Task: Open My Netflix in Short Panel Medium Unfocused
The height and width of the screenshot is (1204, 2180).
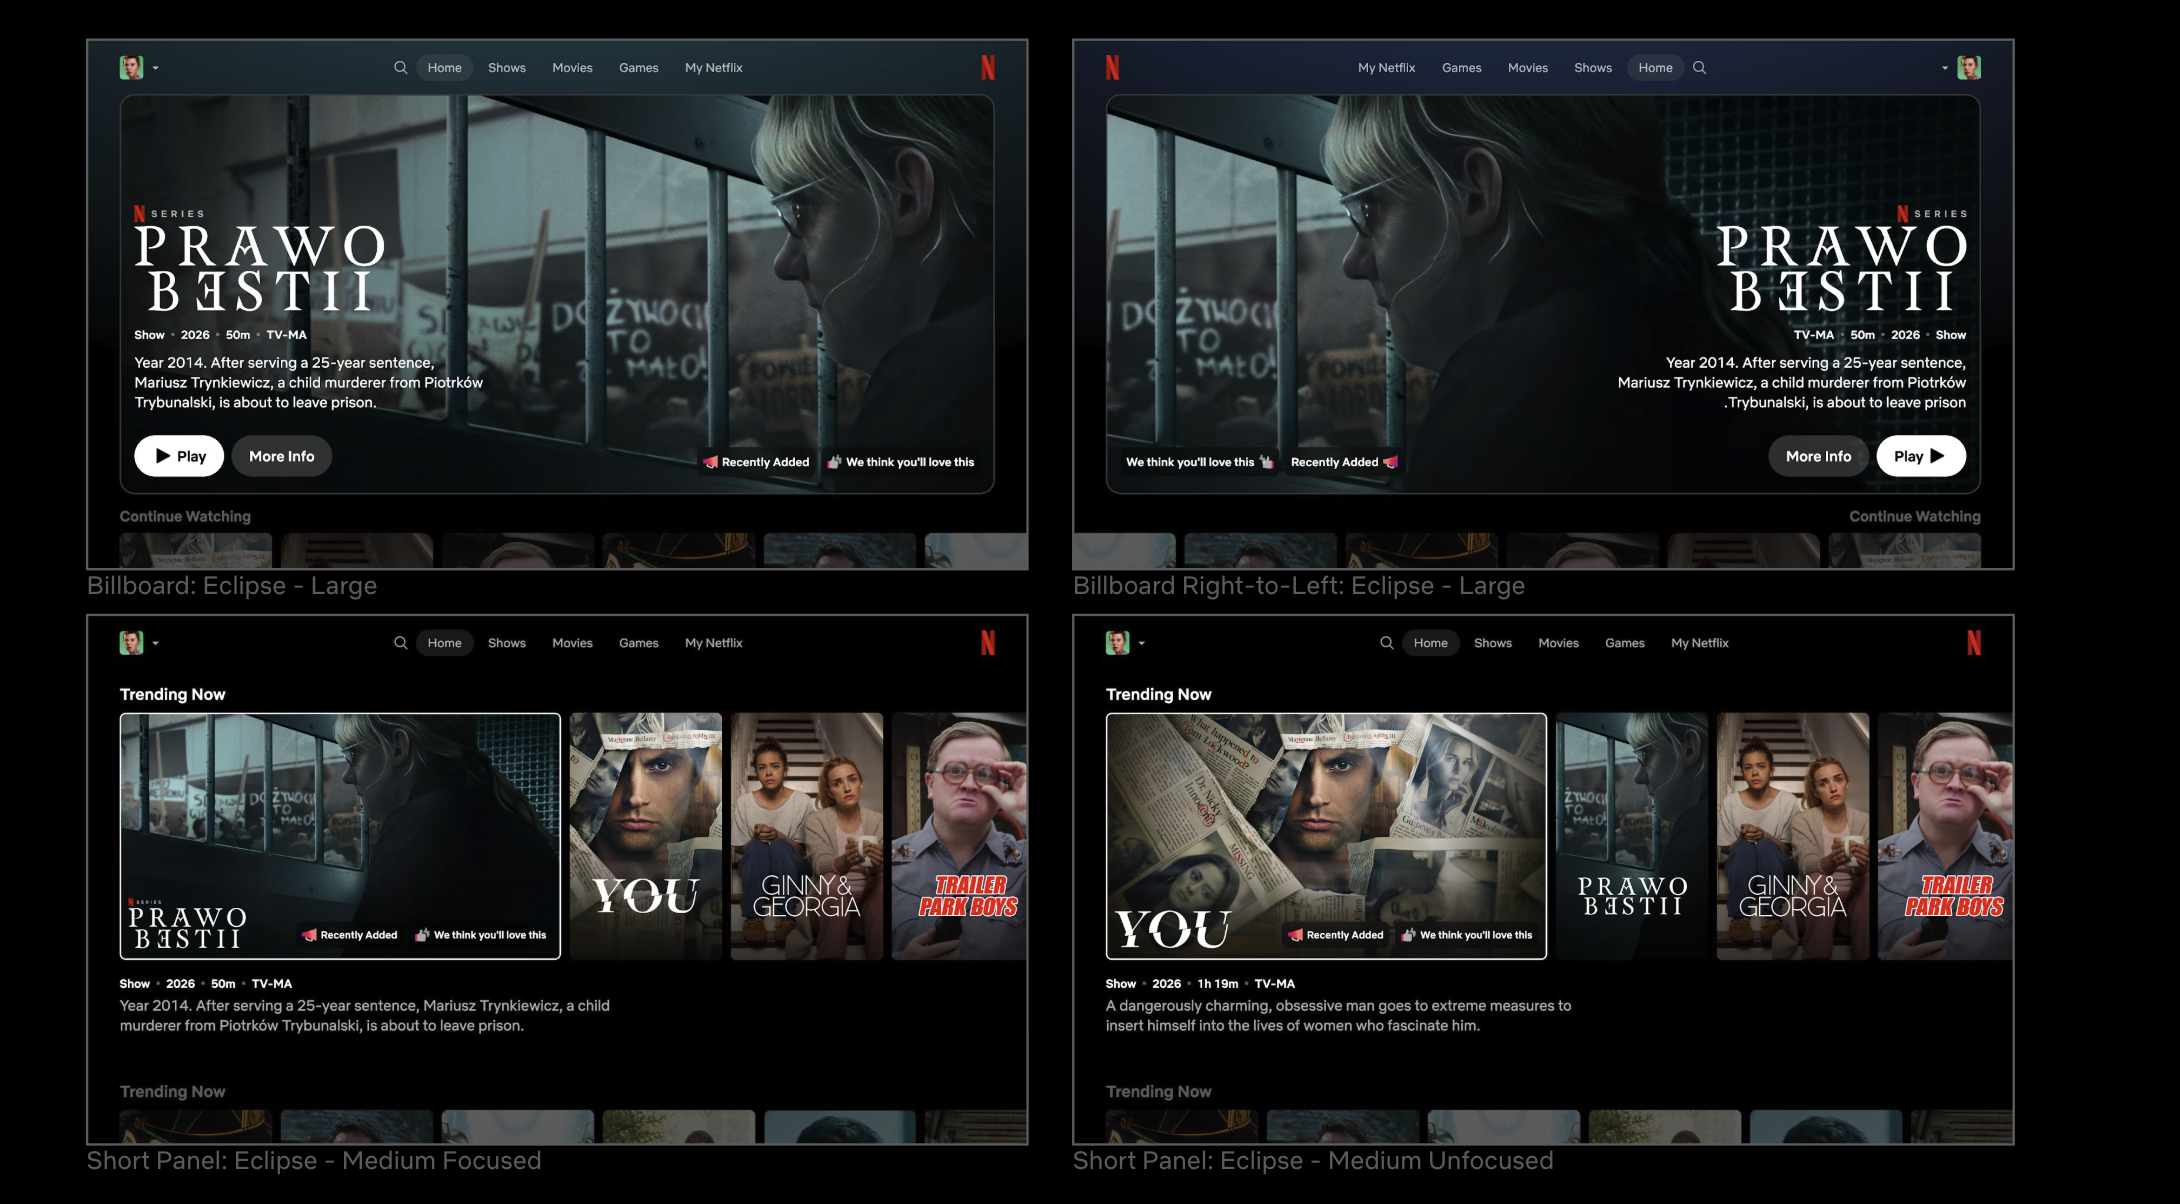Action: click(x=1700, y=643)
